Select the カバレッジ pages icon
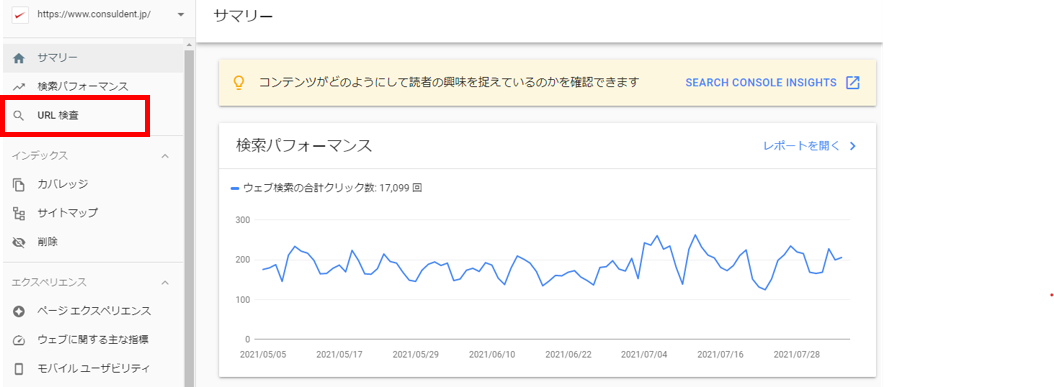This screenshot has height=387, width=1054. [x=19, y=184]
